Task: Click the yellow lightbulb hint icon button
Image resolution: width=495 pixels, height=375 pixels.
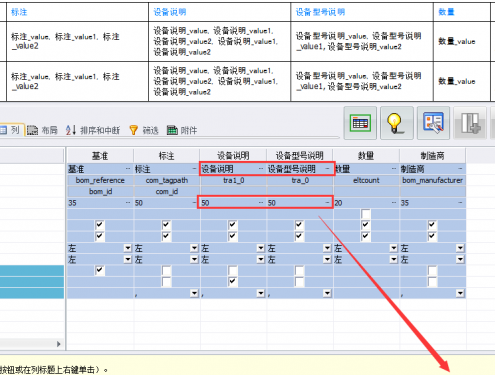Action: (397, 123)
